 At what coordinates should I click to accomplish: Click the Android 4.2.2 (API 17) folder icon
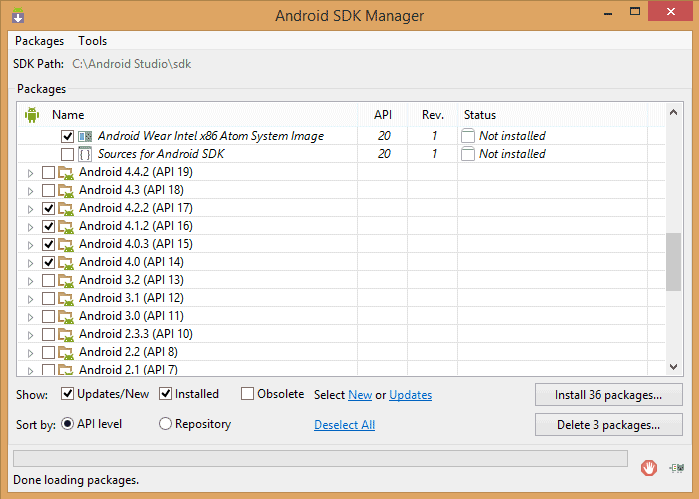(x=66, y=208)
